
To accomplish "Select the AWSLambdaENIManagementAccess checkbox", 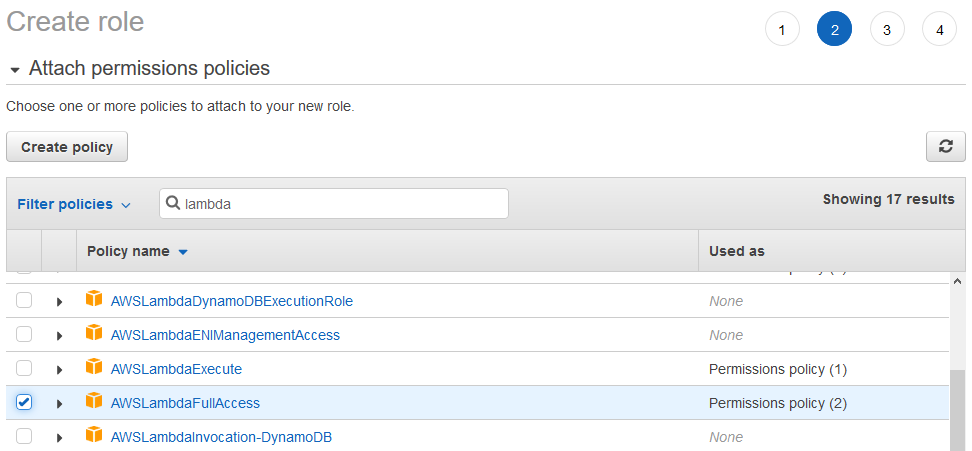I will click(24, 335).
